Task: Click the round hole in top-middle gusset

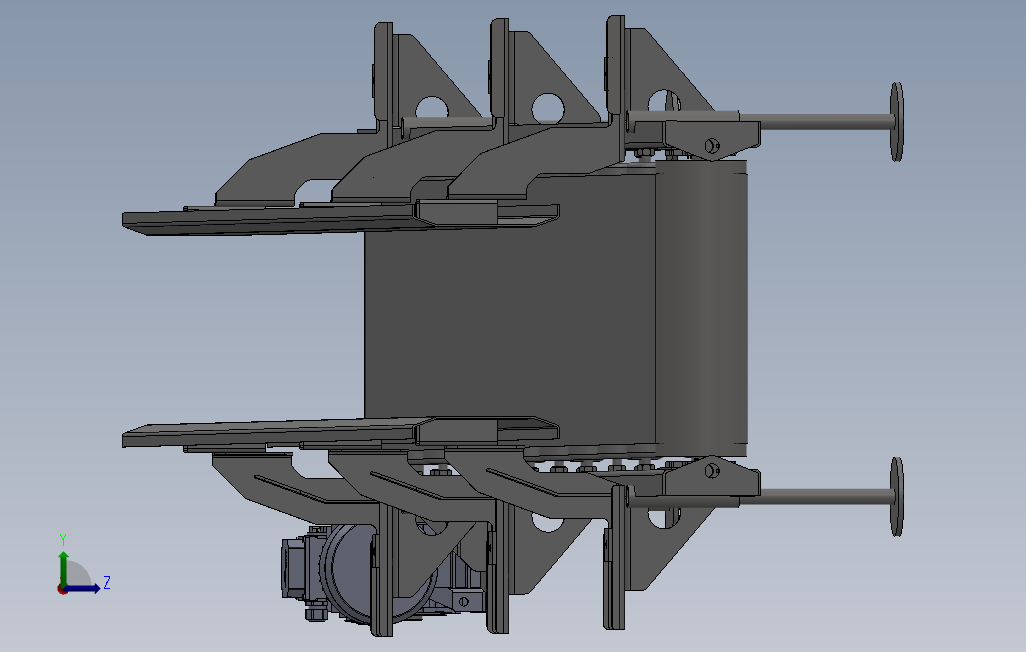Action: point(548,108)
